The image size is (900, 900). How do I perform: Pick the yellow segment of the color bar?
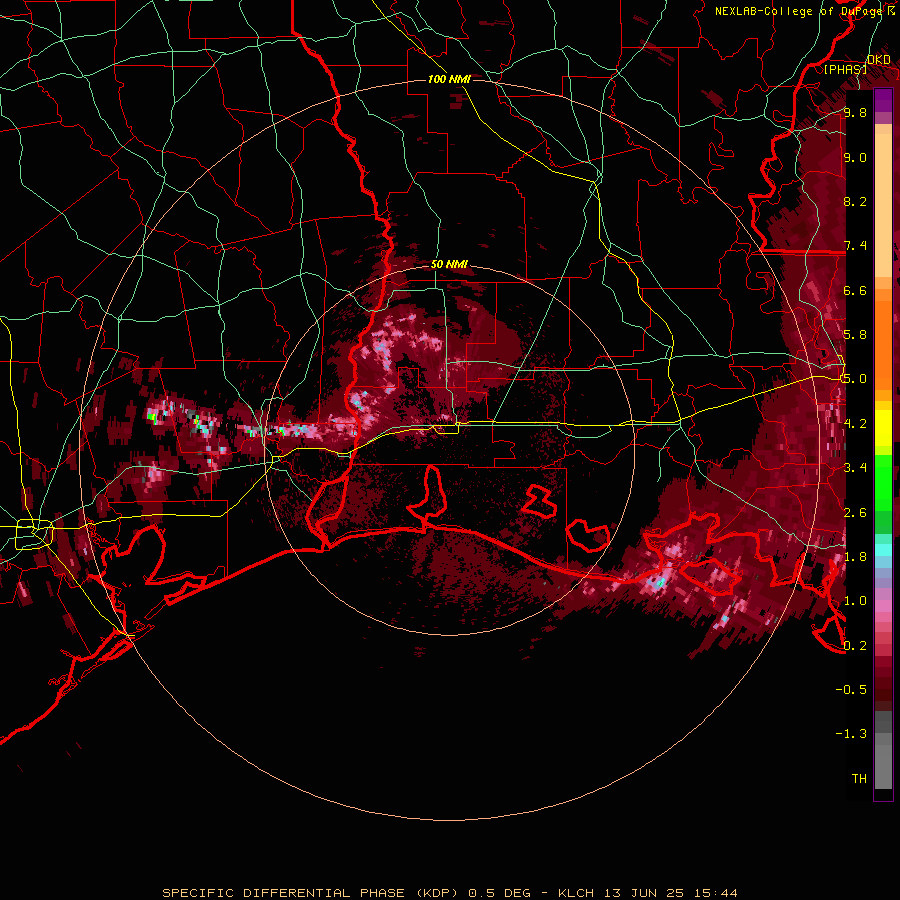pyautogui.click(x=883, y=428)
